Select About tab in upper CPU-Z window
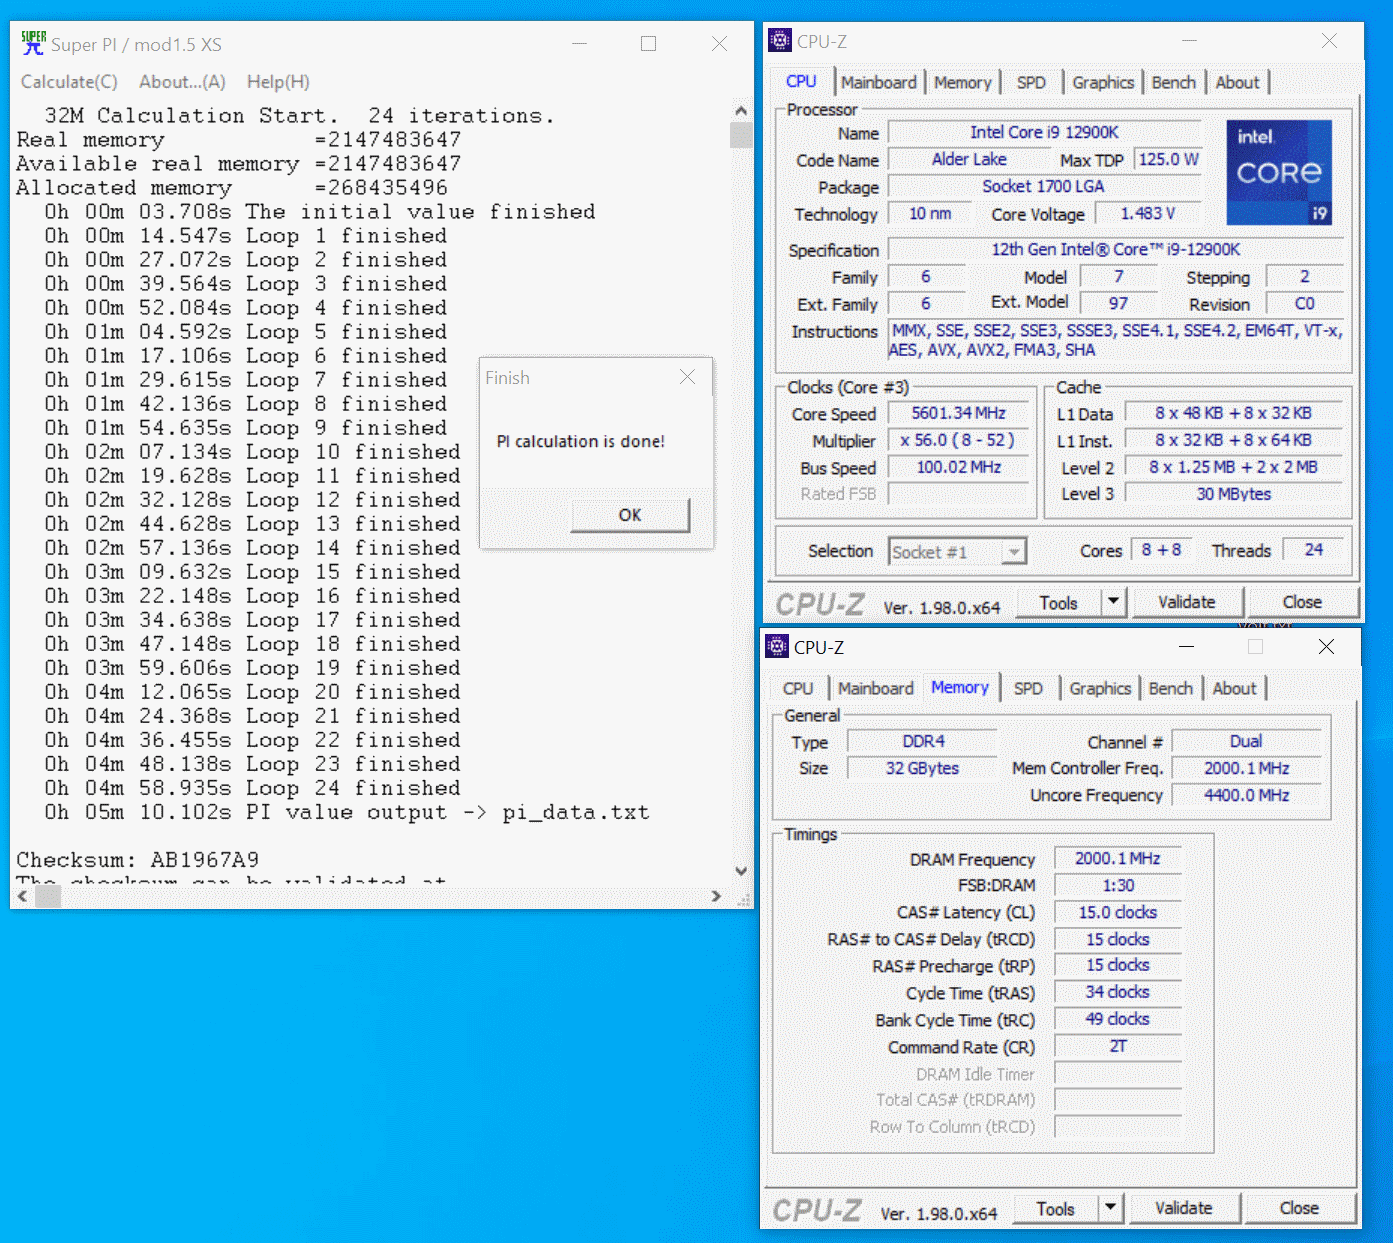The width and height of the screenshot is (1393, 1243). (x=1237, y=82)
